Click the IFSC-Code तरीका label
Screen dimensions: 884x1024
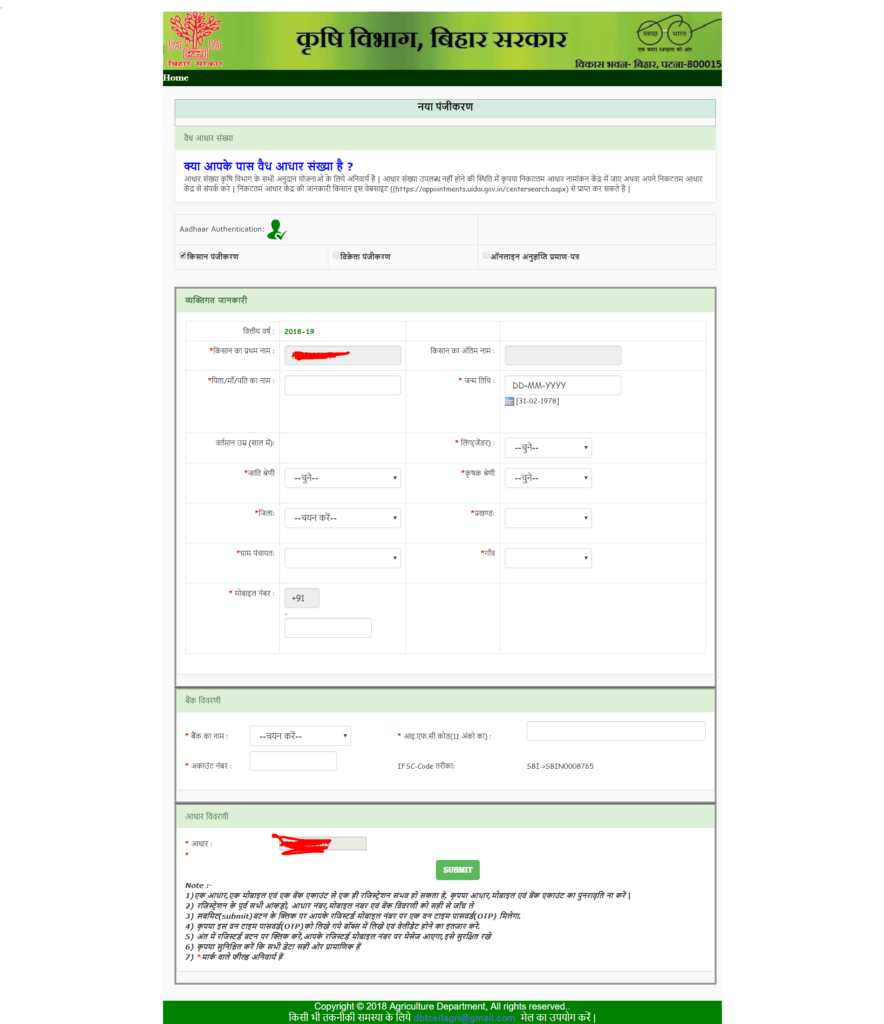tap(426, 766)
